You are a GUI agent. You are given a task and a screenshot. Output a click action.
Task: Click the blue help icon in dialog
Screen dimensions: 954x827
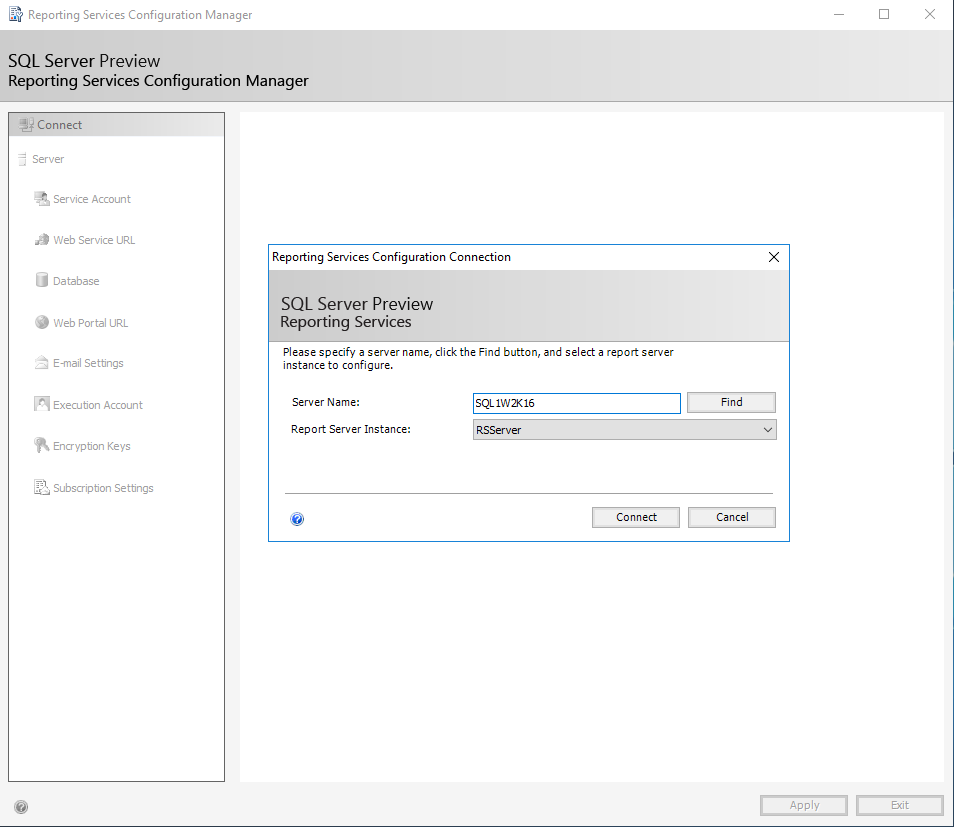coord(297,519)
